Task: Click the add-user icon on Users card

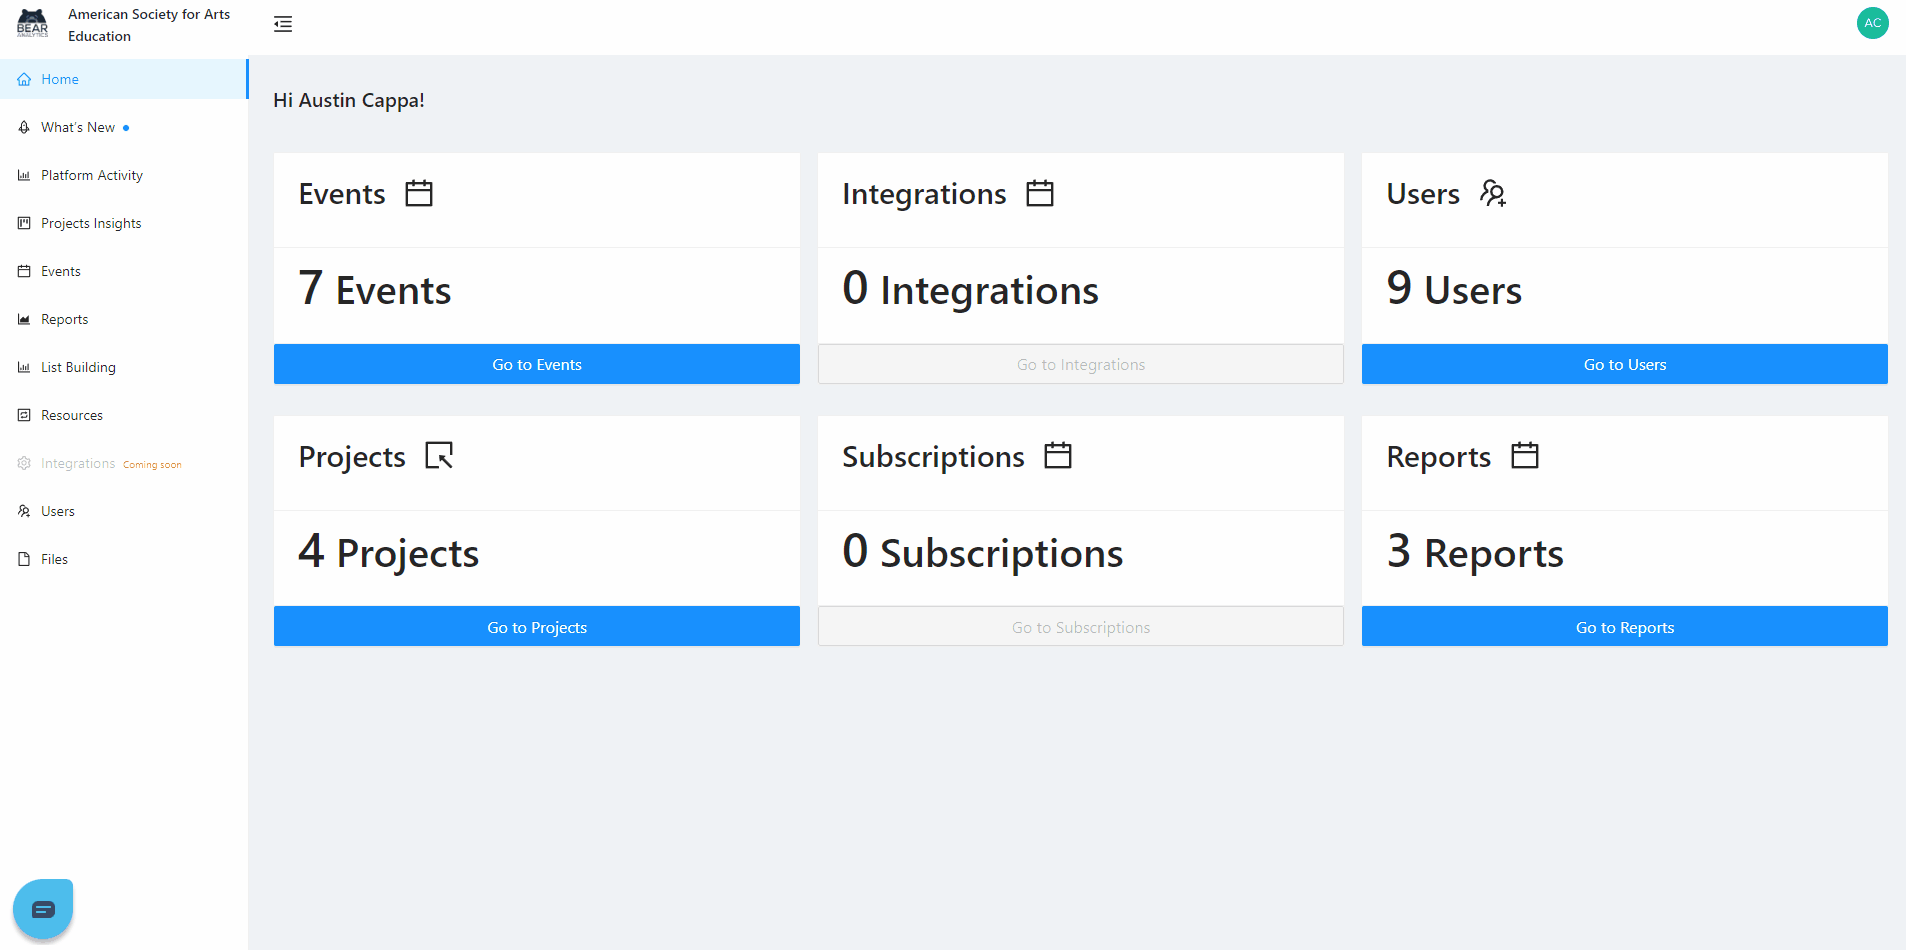Action: [x=1493, y=193]
